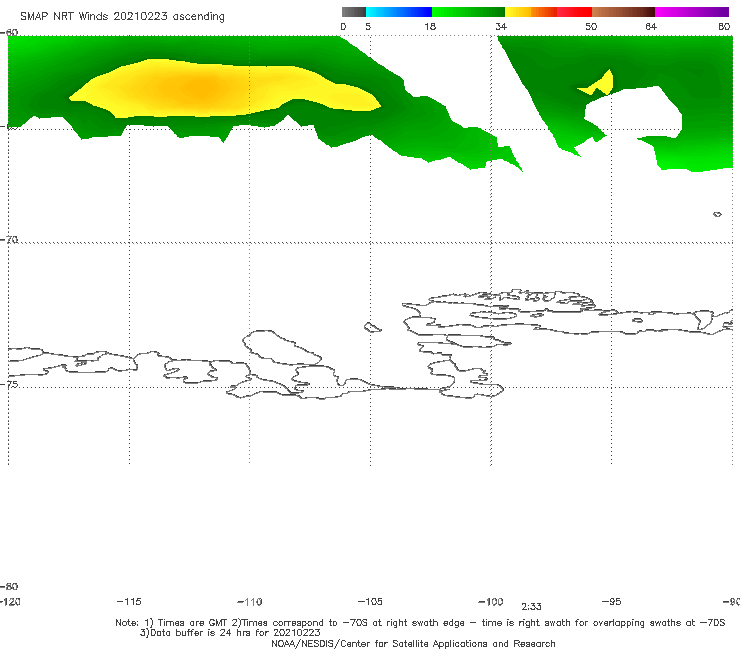Click the '5' label under the color bar

pos(368,26)
